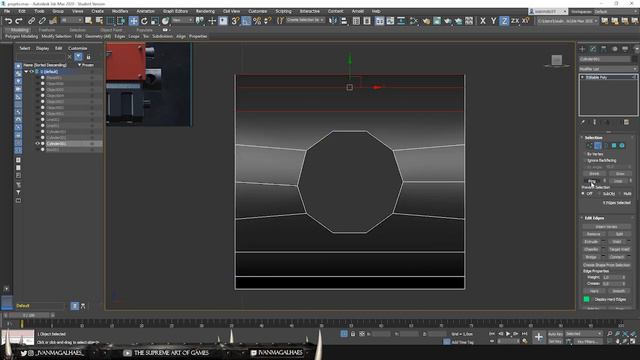
Task: Switch to the Modeling ribbon tab
Action: [x=20, y=30]
